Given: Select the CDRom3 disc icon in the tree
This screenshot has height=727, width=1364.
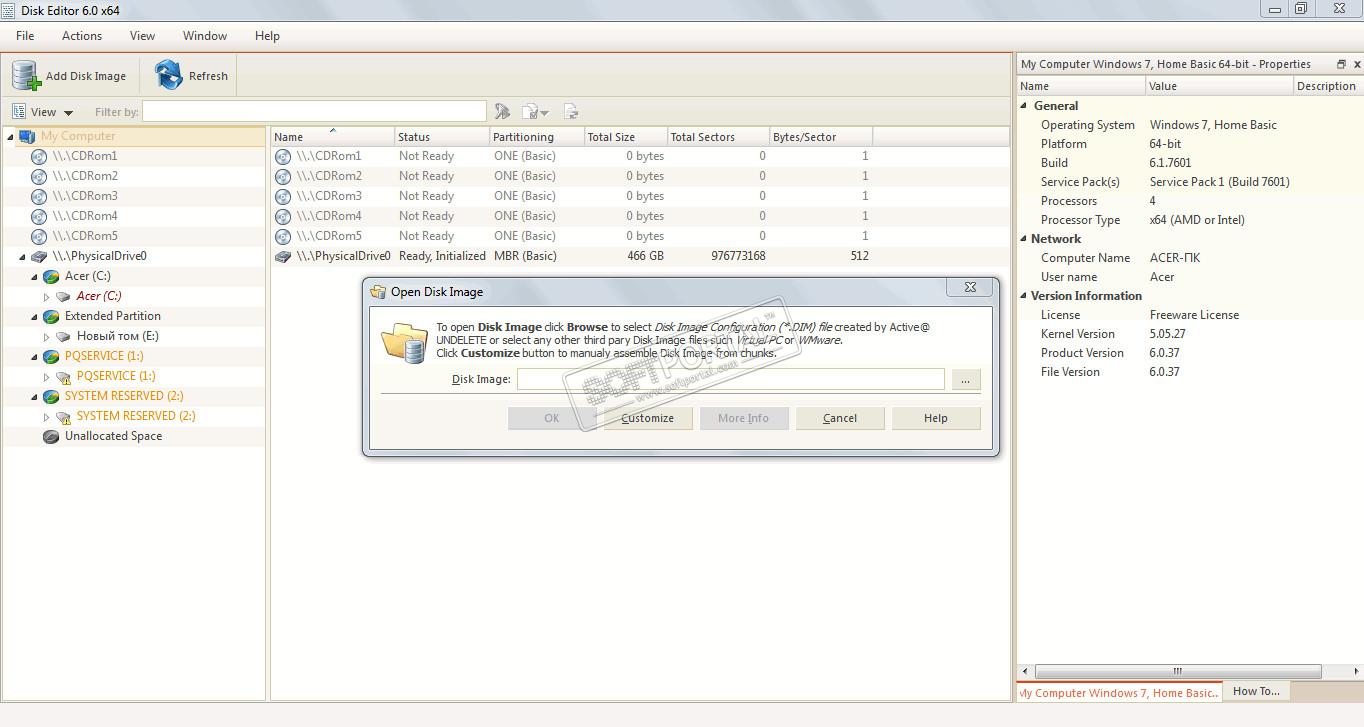Looking at the screenshot, I should [x=39, y=196].
